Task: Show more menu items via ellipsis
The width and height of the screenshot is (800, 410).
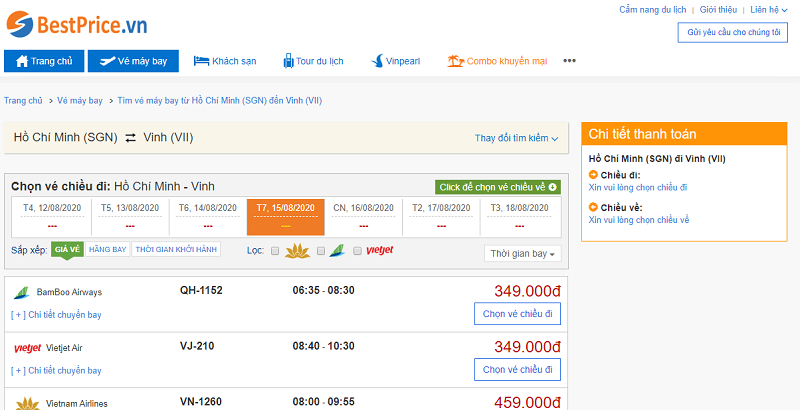Action: [569, 61]
